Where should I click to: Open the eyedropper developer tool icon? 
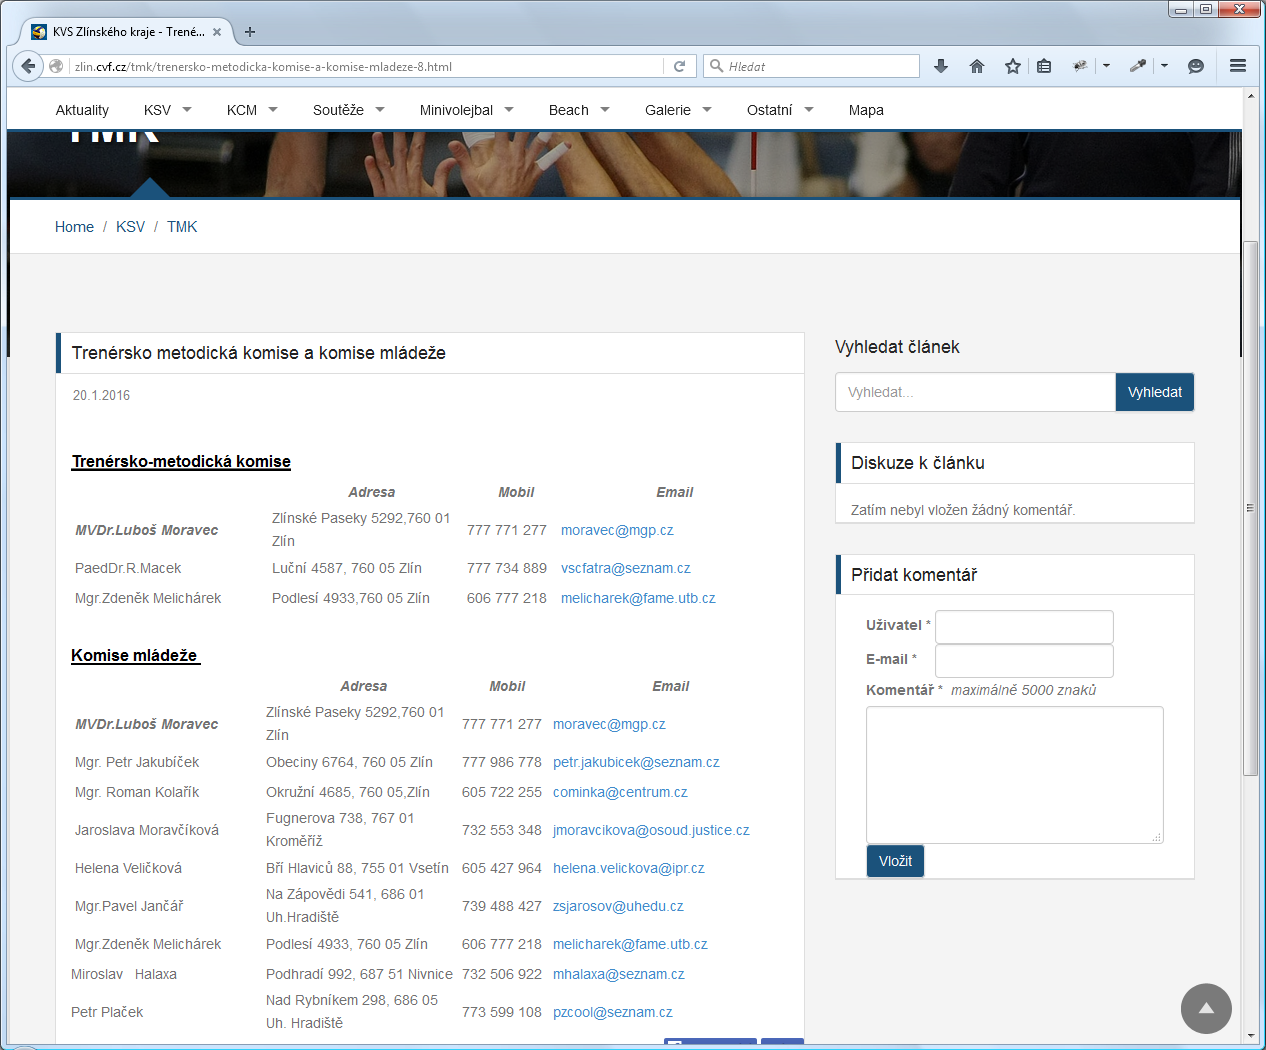tap(1137, 66)
